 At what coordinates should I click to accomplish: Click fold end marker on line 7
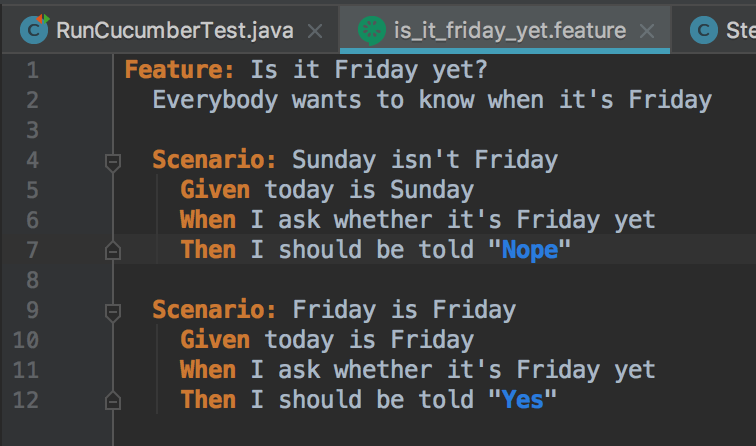tap(113, 250)
